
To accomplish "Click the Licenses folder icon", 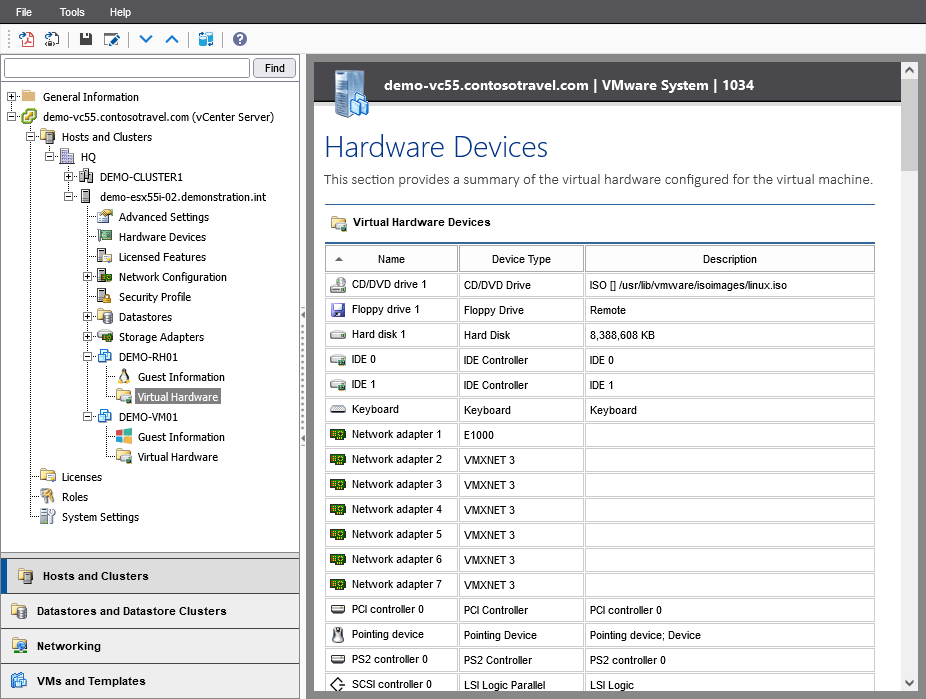I will pos(48,475).
